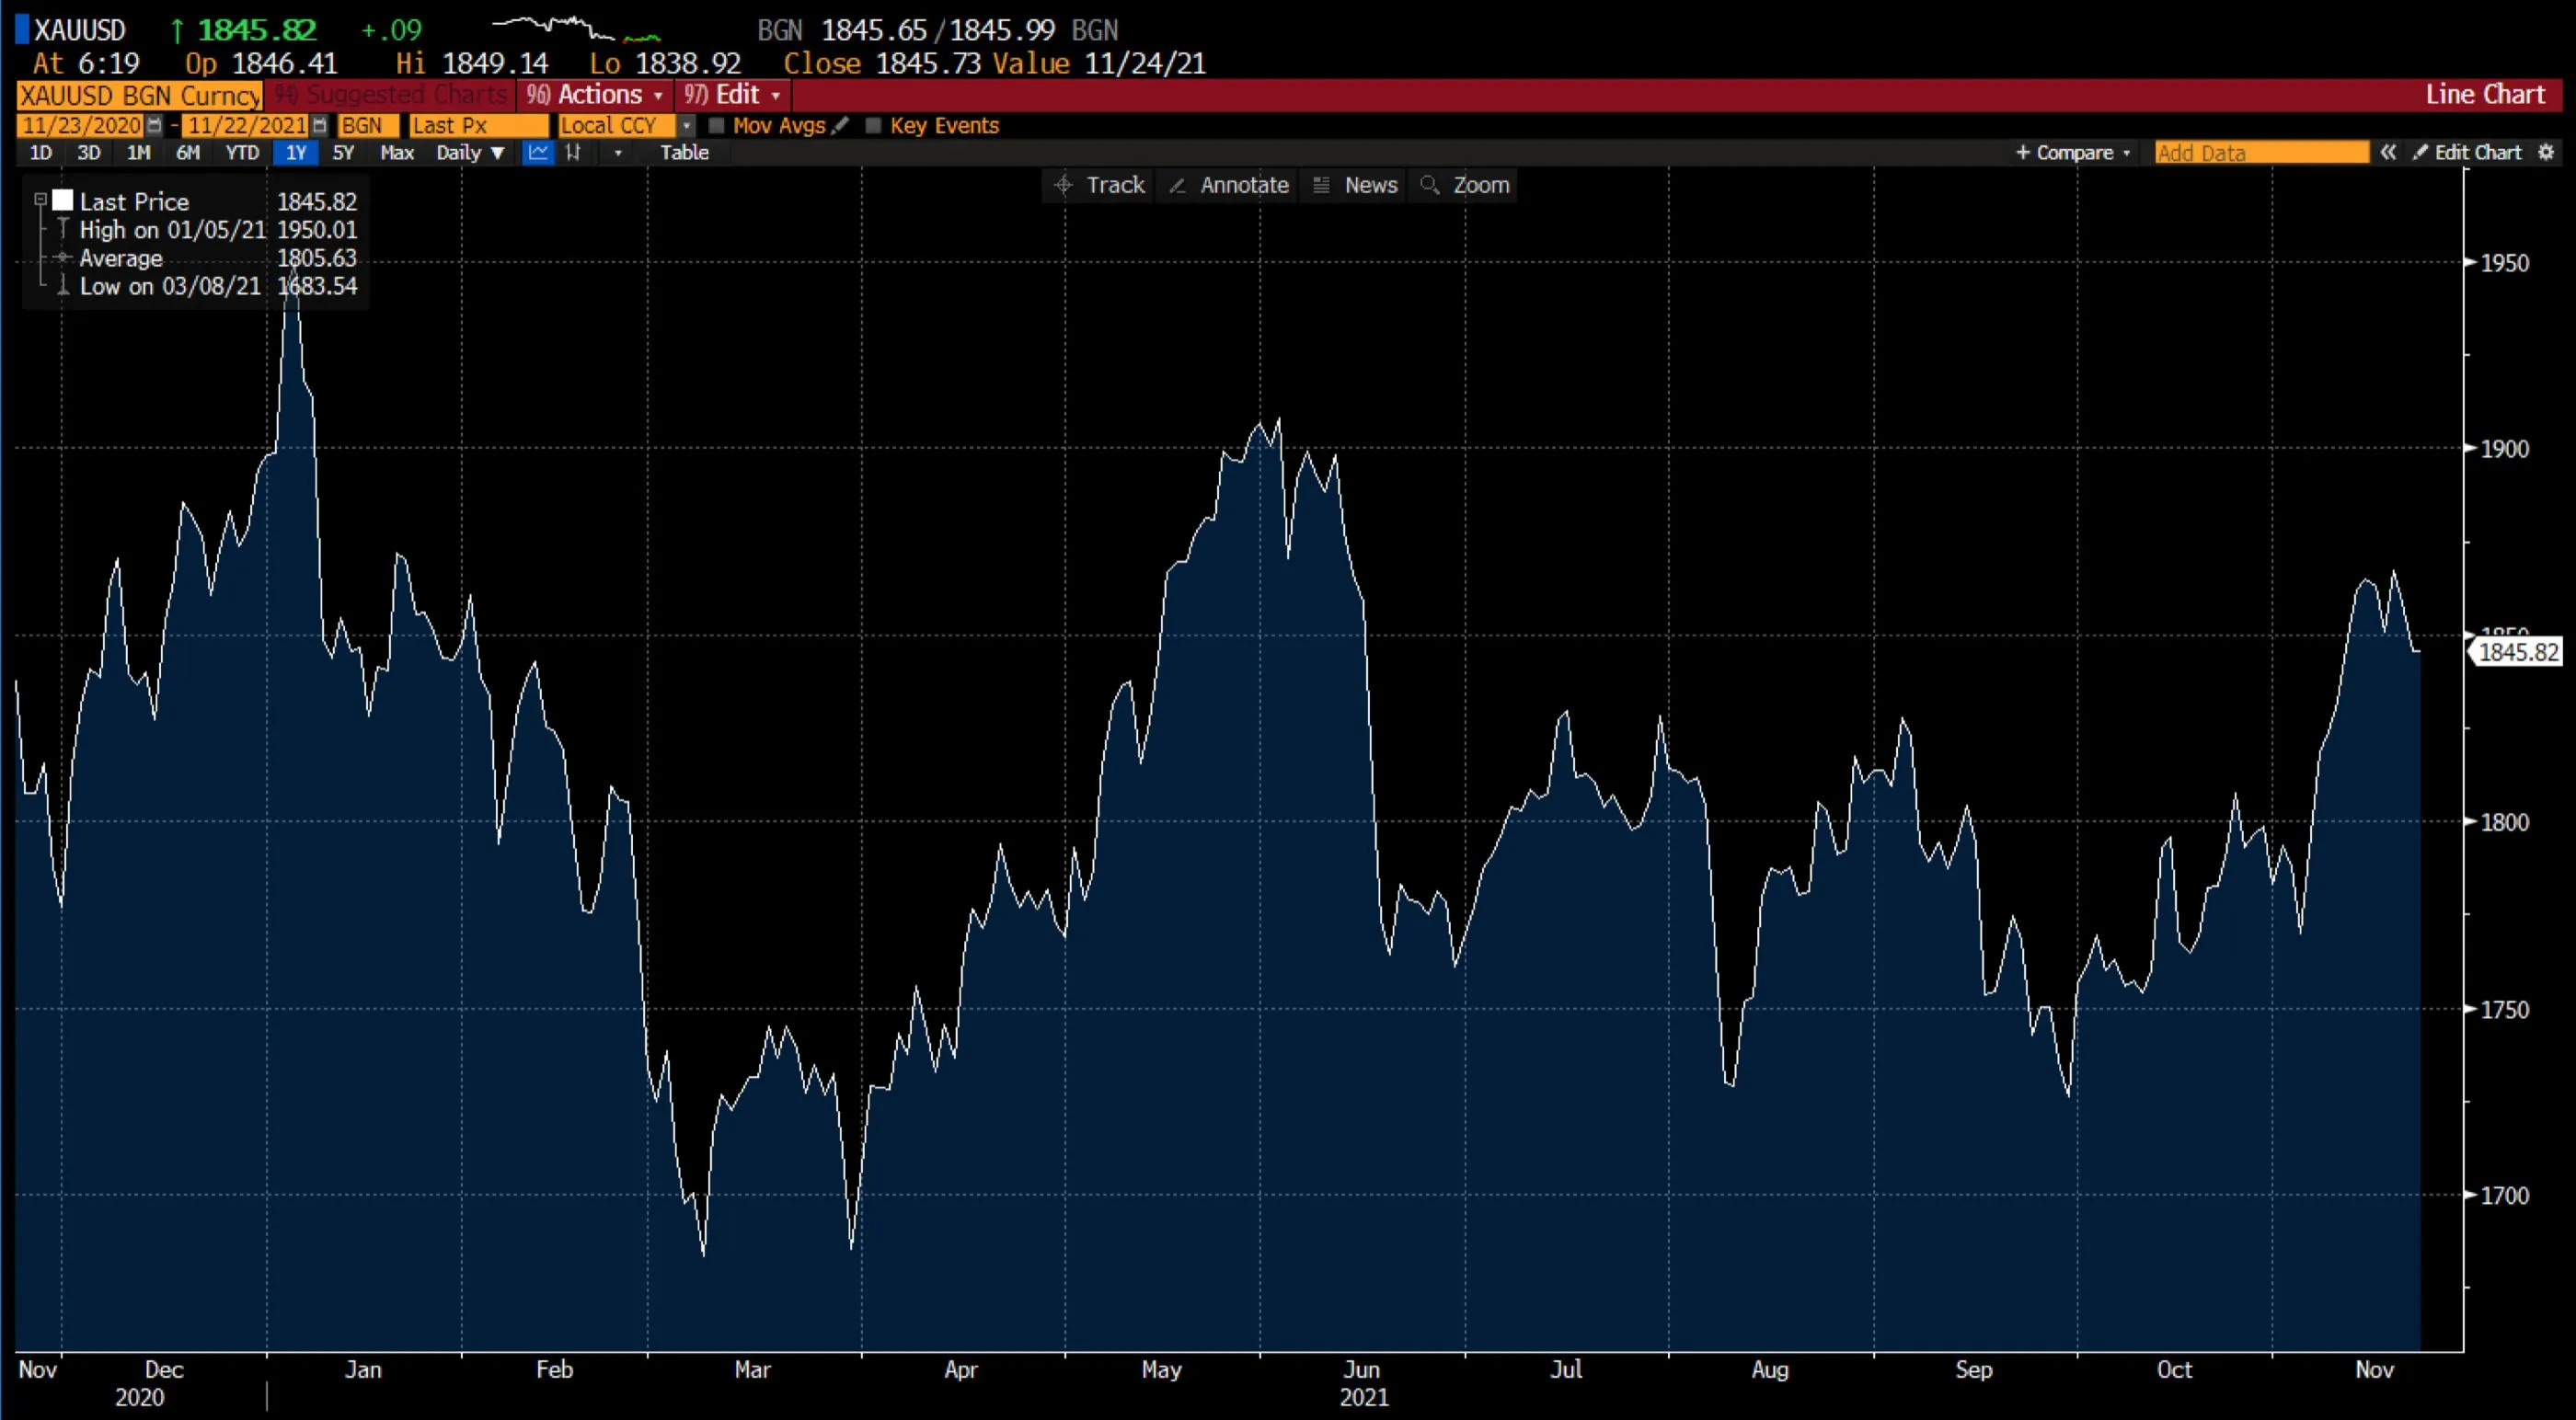Activate the Zoom magnifier tool
The width and height of the screenshot is (2576, 1420).
coord(1464,185)
